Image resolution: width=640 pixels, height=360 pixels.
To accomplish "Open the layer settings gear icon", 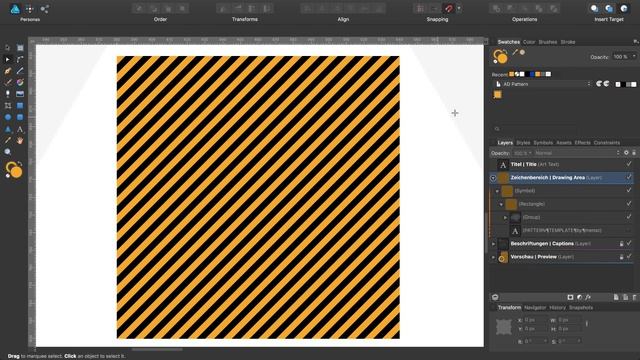I will (x=626, y=153).
